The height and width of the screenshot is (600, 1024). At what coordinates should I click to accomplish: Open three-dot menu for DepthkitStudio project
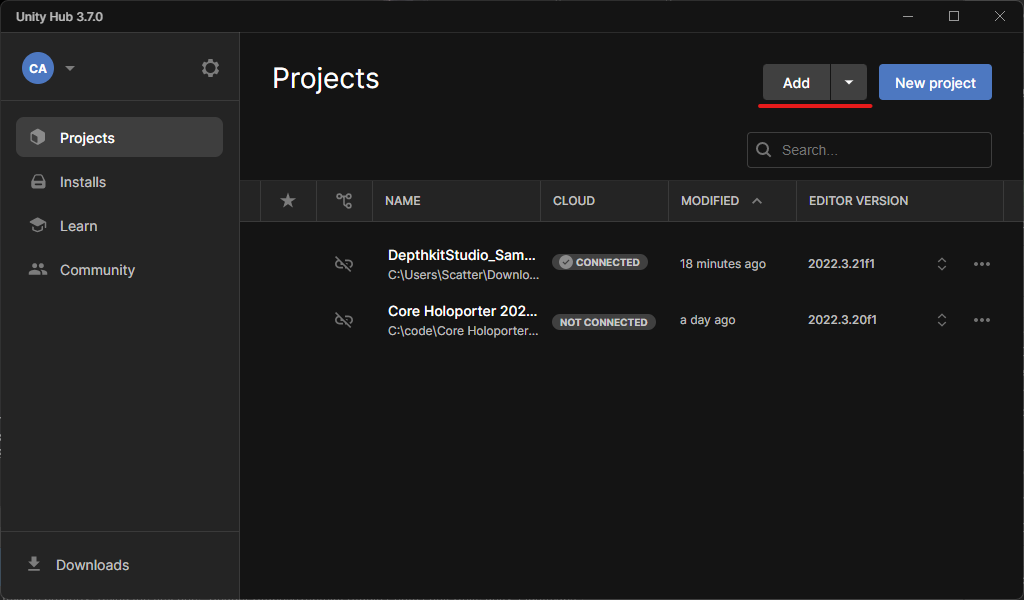981,264
